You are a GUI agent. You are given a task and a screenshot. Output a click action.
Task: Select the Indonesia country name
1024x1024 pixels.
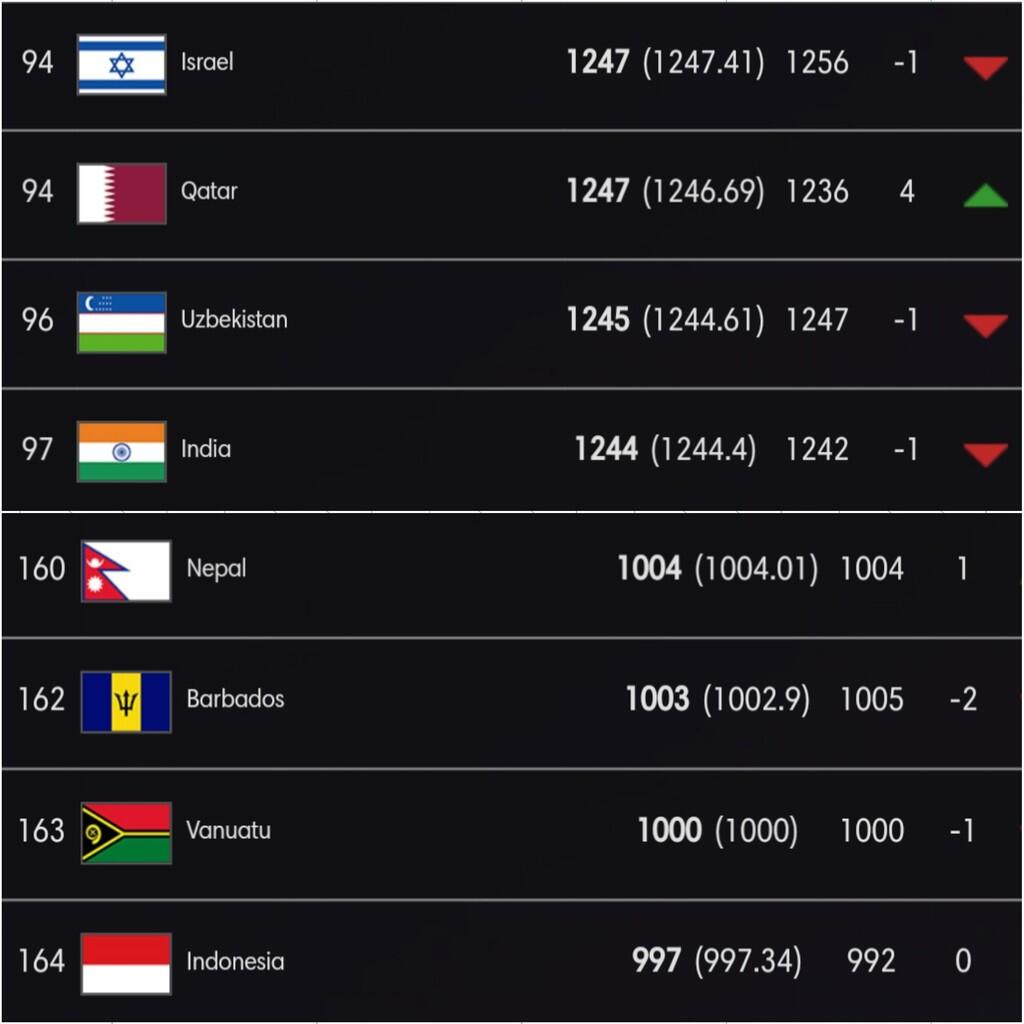pyautogui.click(x=235, y=962)
